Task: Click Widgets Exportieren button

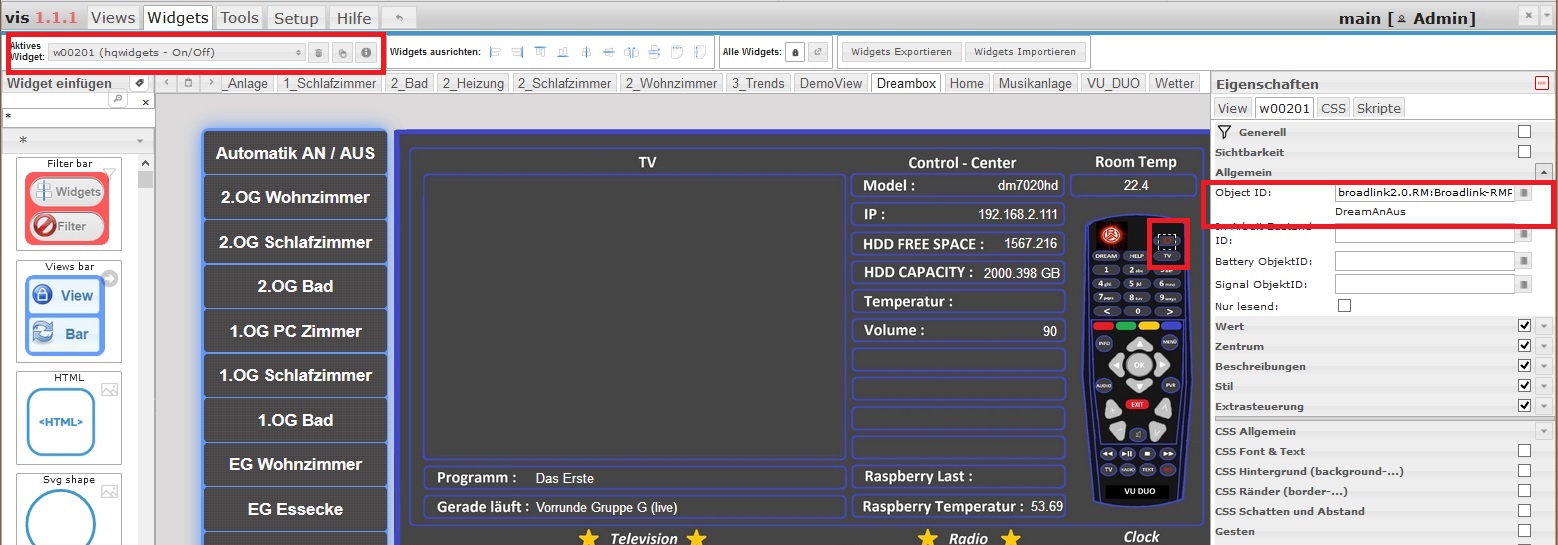Action: (x=901, y=52)
